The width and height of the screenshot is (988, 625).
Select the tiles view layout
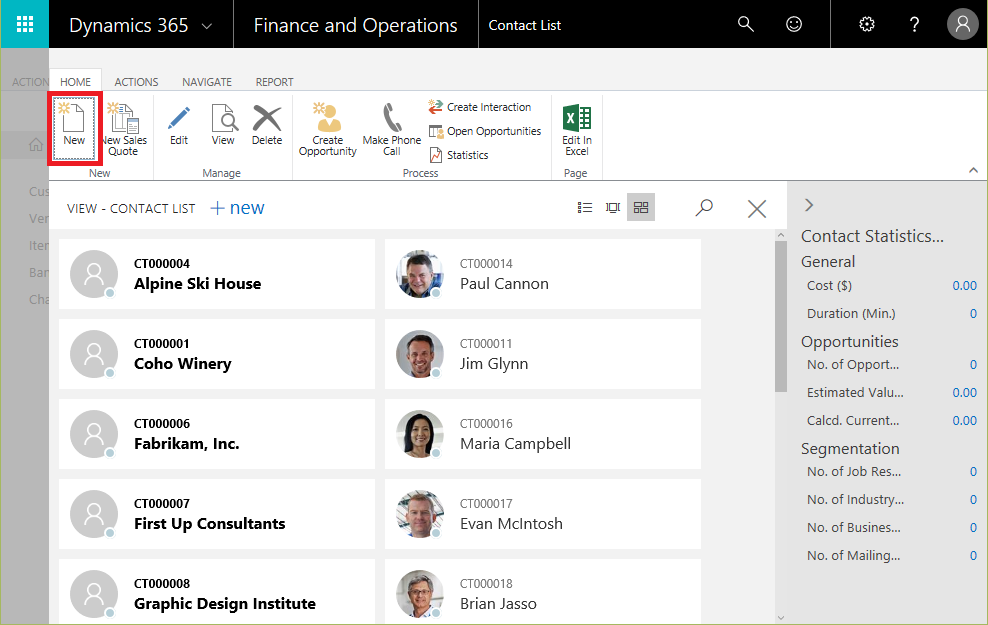641,207
